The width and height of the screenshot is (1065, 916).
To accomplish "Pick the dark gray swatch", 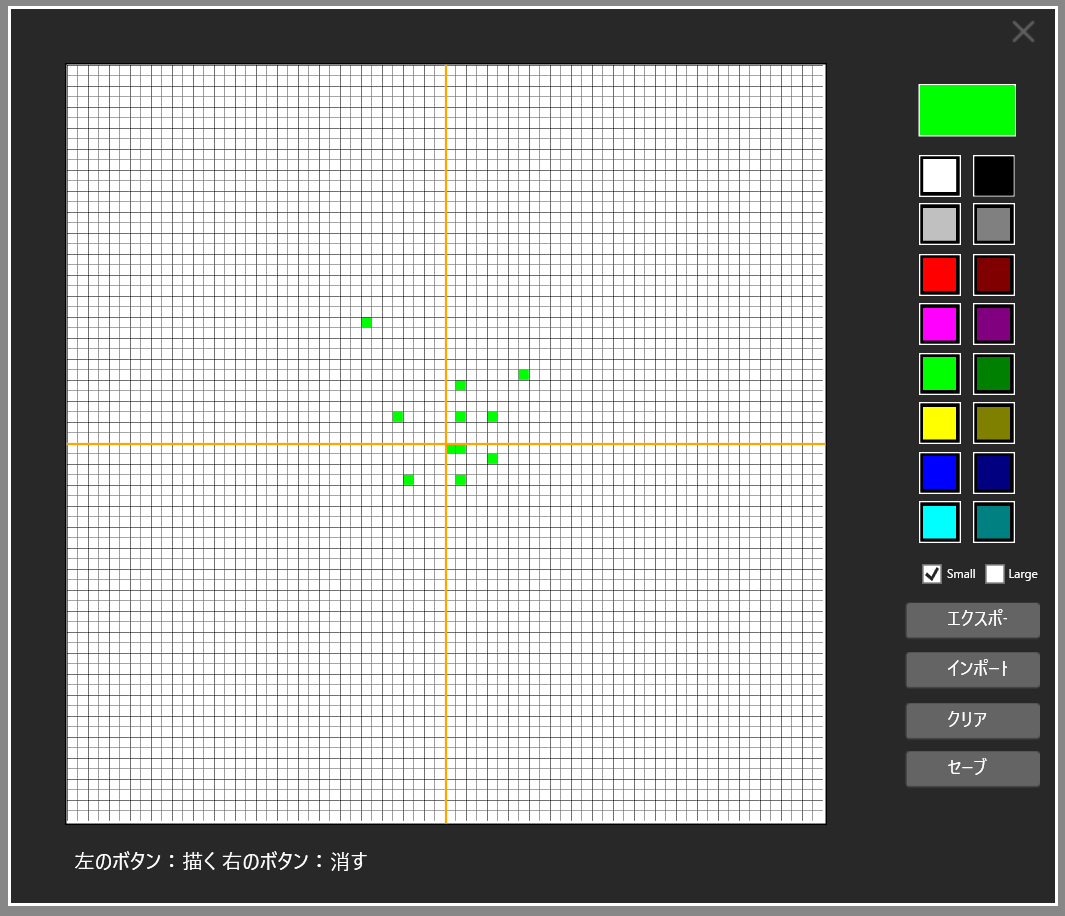I will (994, 224).
